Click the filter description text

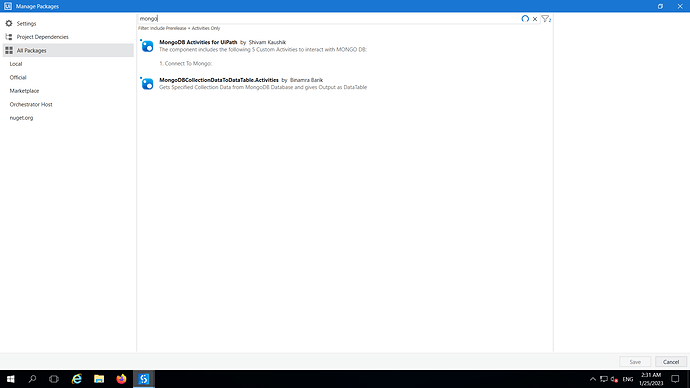point(179,28)
